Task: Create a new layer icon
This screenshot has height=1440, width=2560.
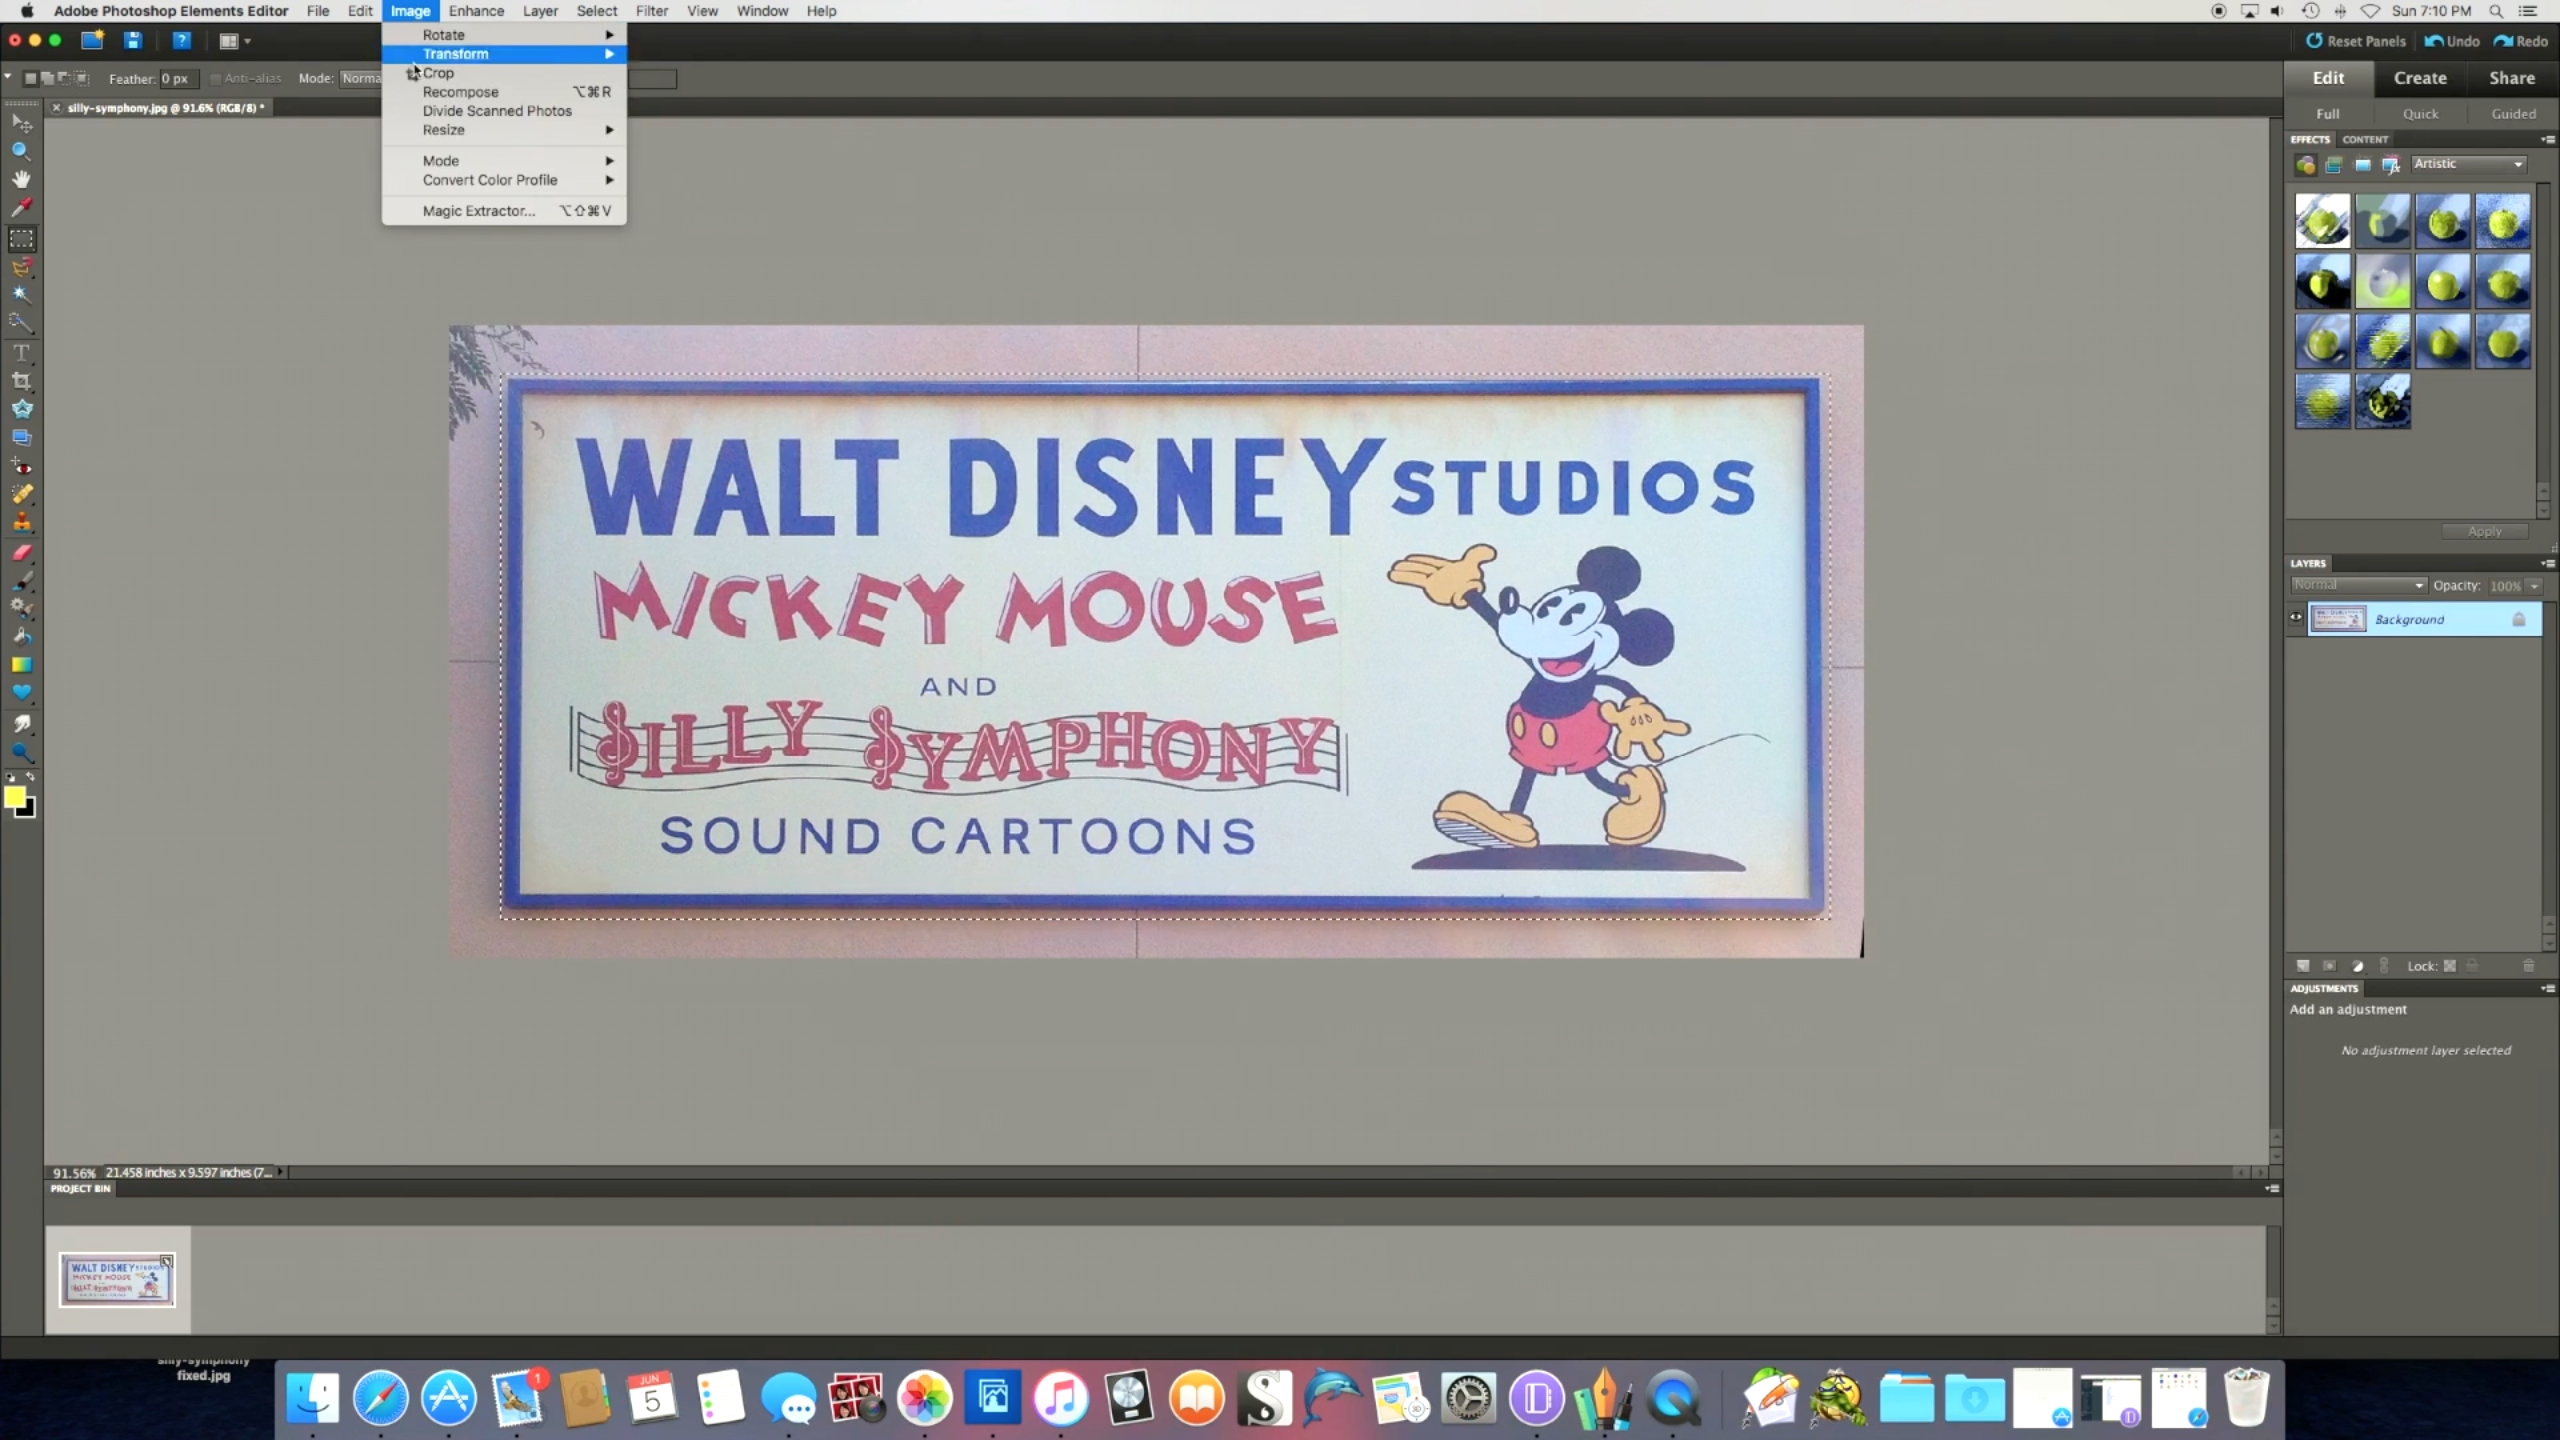Action: 2303,966
